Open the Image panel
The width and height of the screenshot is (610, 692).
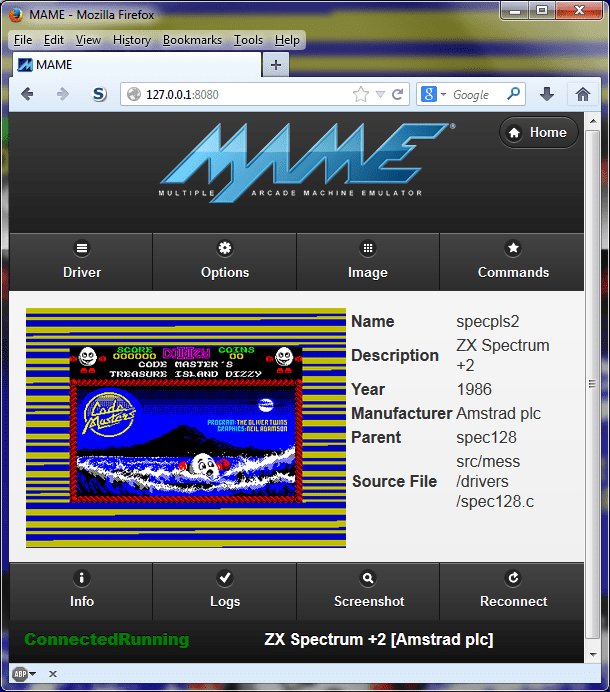[368, 262]
